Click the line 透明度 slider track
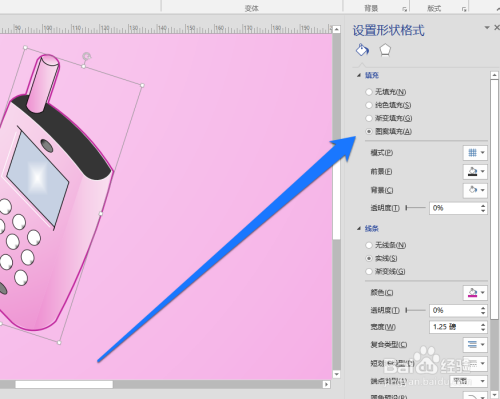This screenshot has height=399, width=500. pos(415,310)
